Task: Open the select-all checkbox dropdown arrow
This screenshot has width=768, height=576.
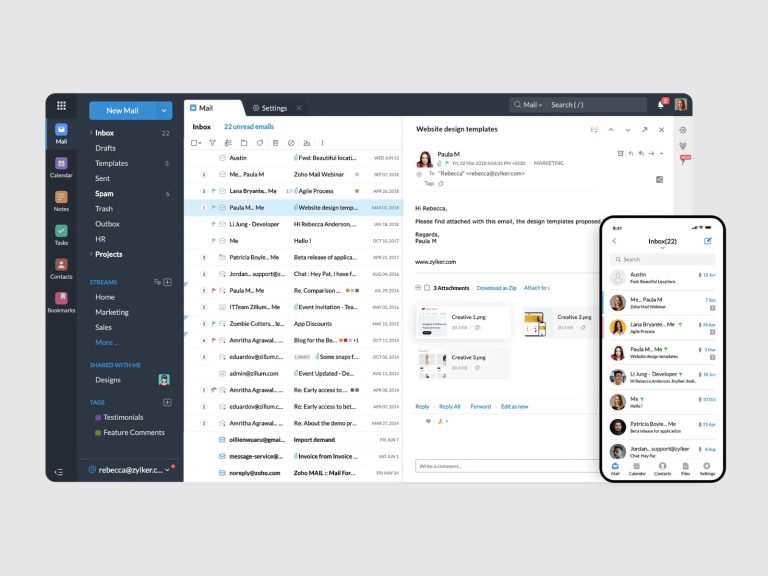Action: (x=200, y=143)
